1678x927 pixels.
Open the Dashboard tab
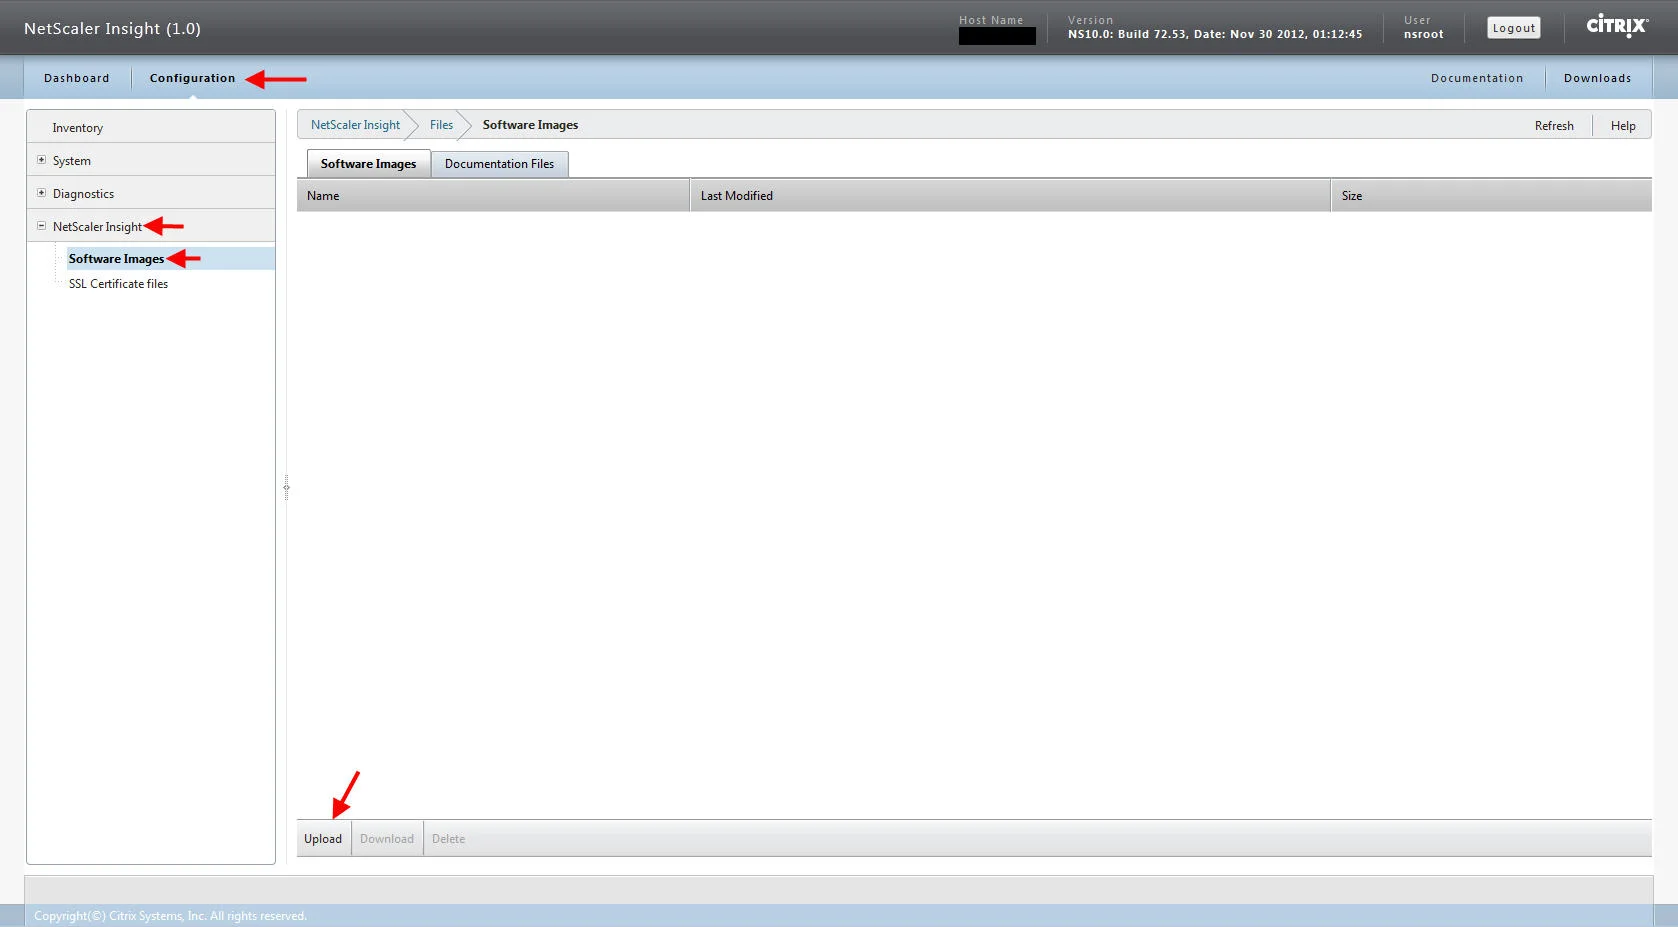(x=77, y=78)
